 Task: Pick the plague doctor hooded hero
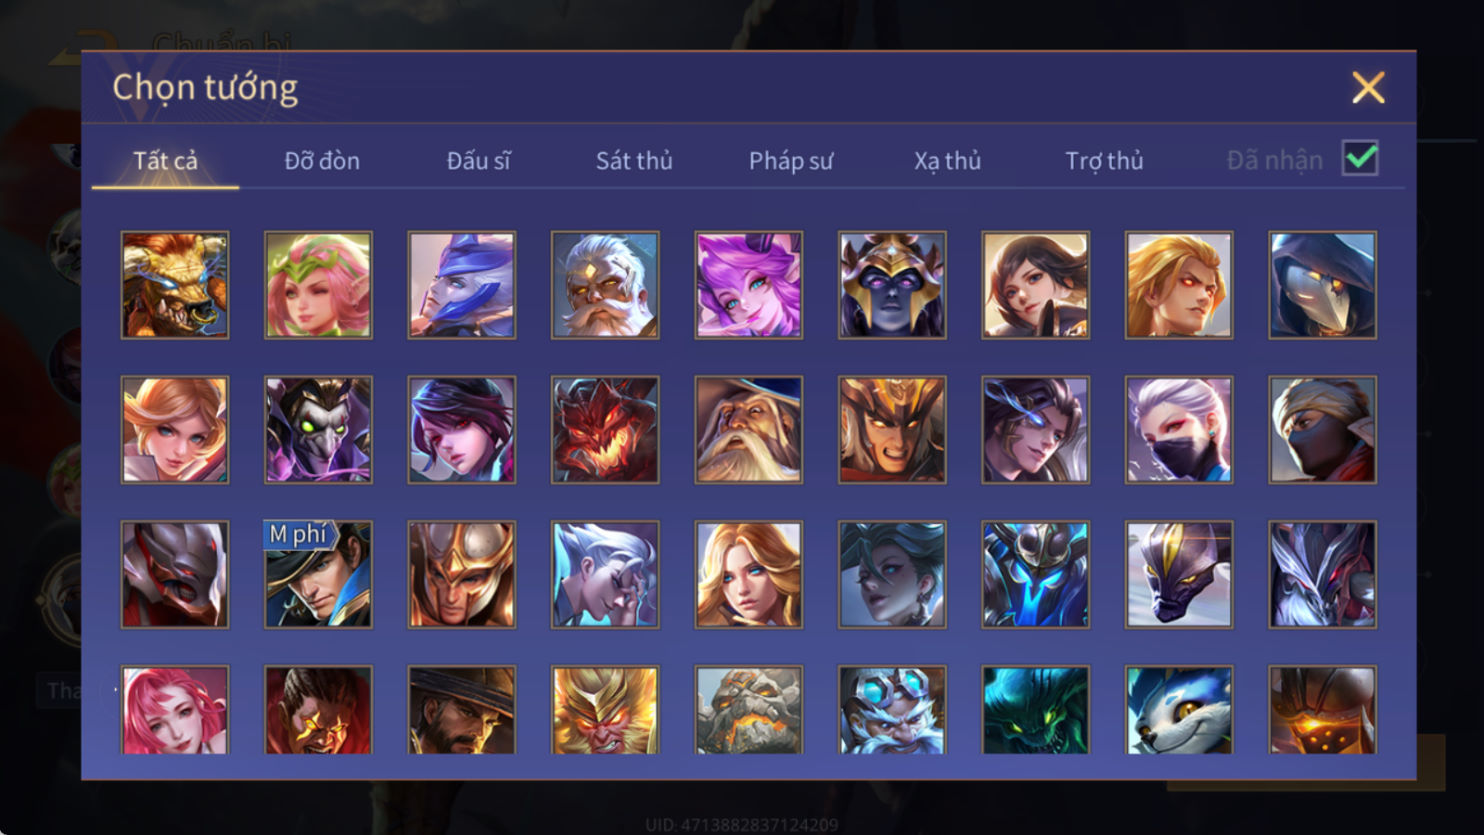[x=1322, y=285]
